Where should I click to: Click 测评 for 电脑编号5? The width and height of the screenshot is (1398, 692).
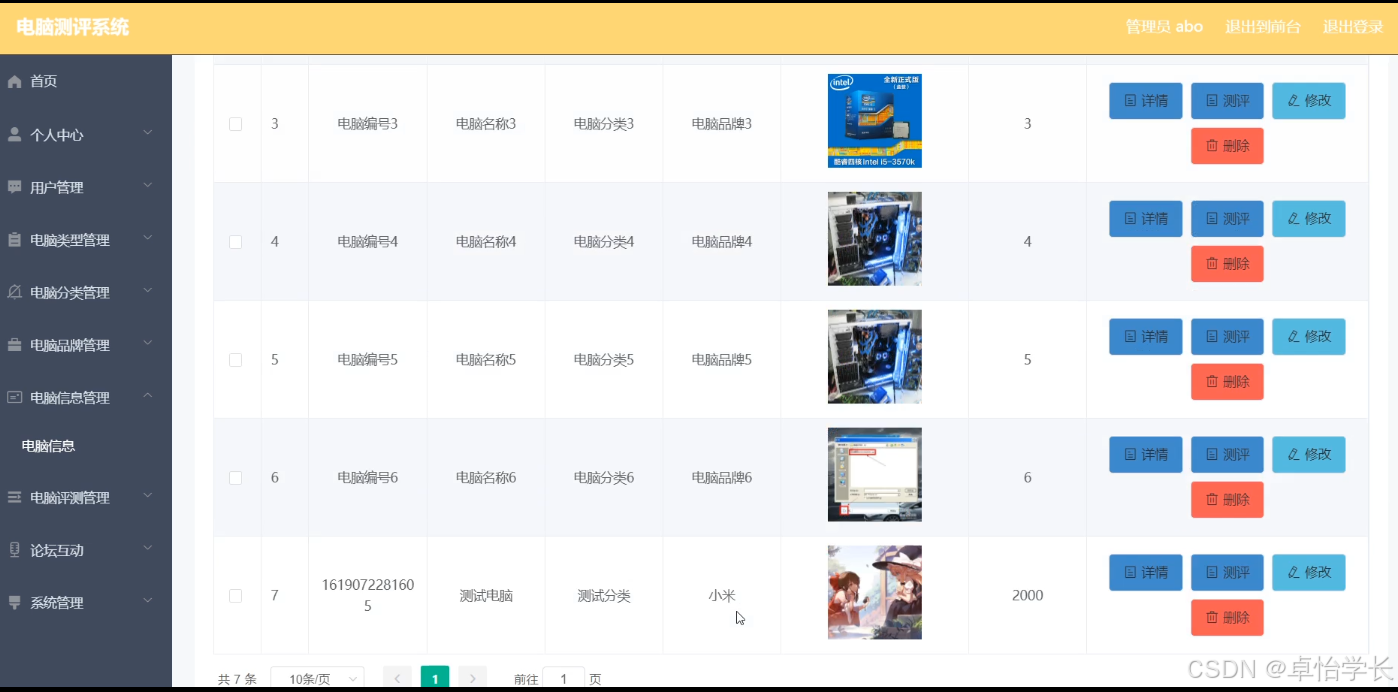click(x=1227, y=337)
